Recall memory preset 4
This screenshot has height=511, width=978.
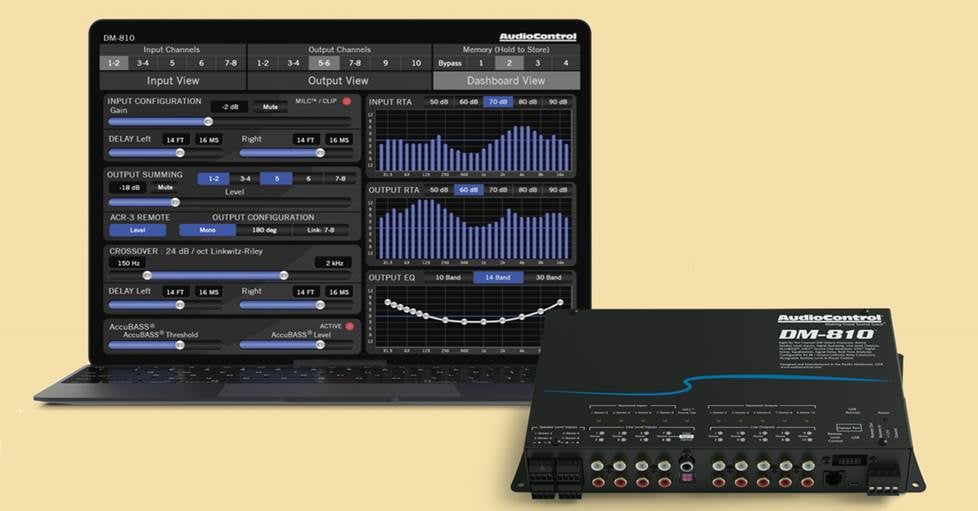point(566,63)
